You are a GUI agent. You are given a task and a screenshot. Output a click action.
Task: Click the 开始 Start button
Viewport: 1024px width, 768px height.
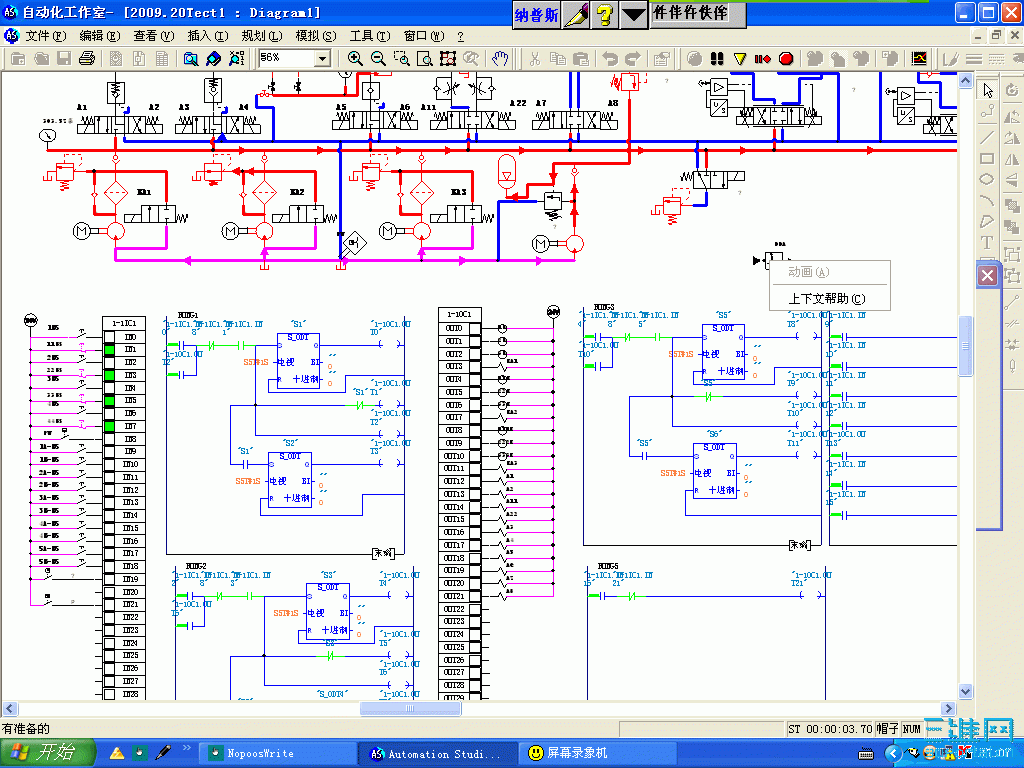(48, 753)
